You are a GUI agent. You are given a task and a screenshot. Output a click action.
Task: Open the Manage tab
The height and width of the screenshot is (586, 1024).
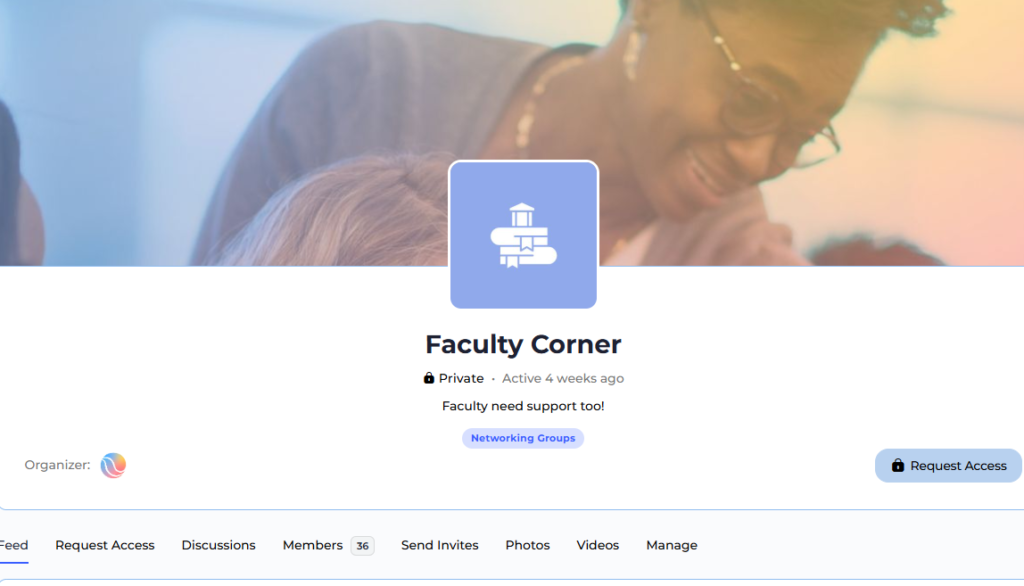[671, 545]
